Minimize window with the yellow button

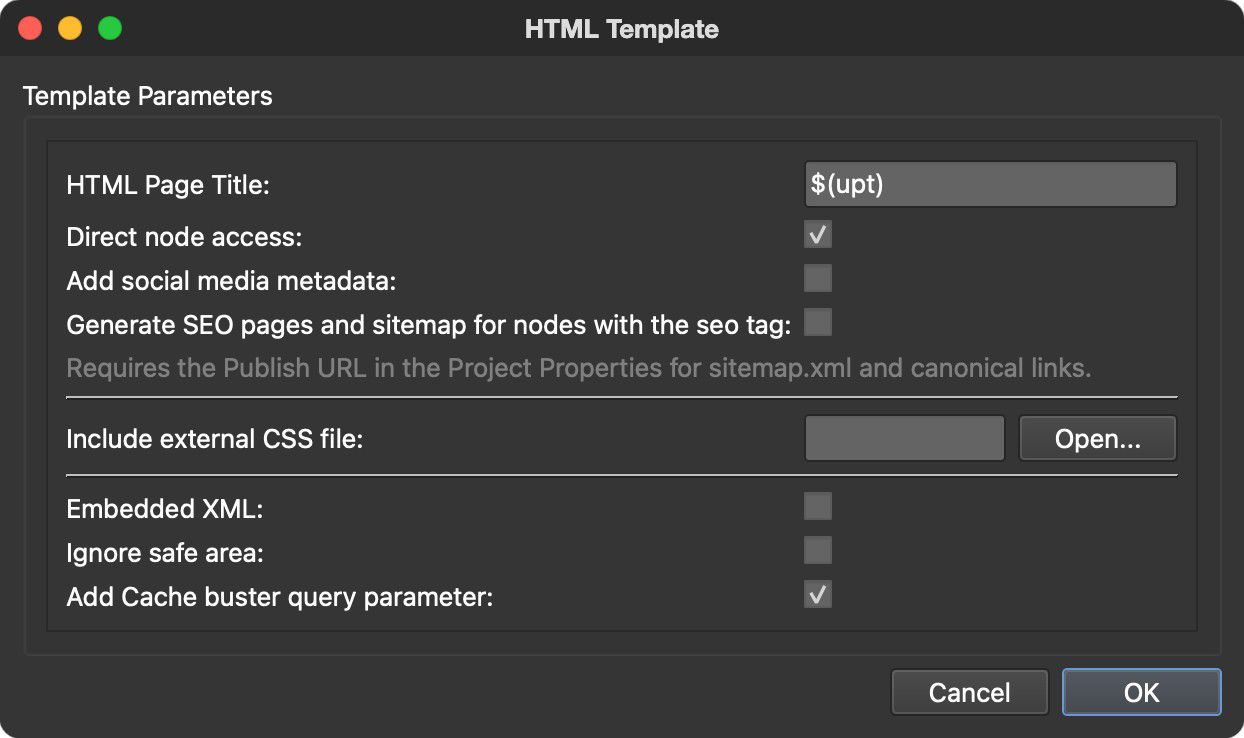(x=70, y=29)
